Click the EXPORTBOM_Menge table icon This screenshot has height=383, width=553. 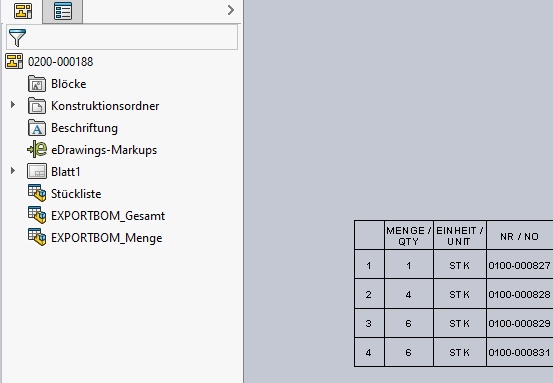37,237
